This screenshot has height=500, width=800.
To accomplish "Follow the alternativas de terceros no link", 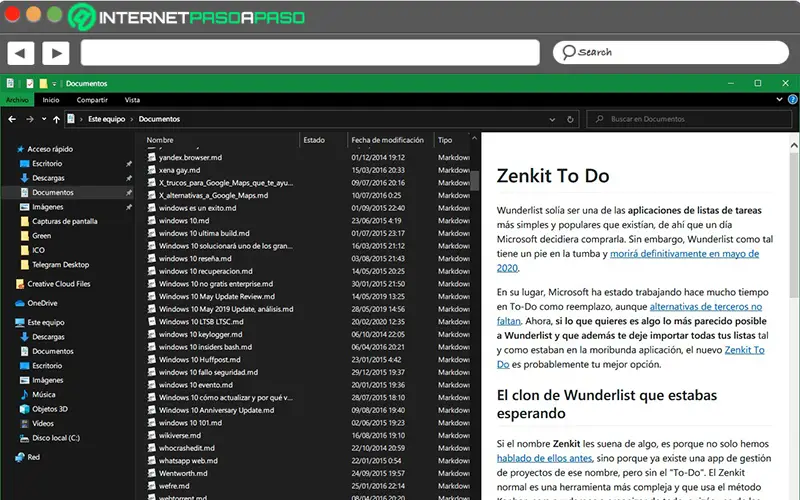I will point(706,307).
